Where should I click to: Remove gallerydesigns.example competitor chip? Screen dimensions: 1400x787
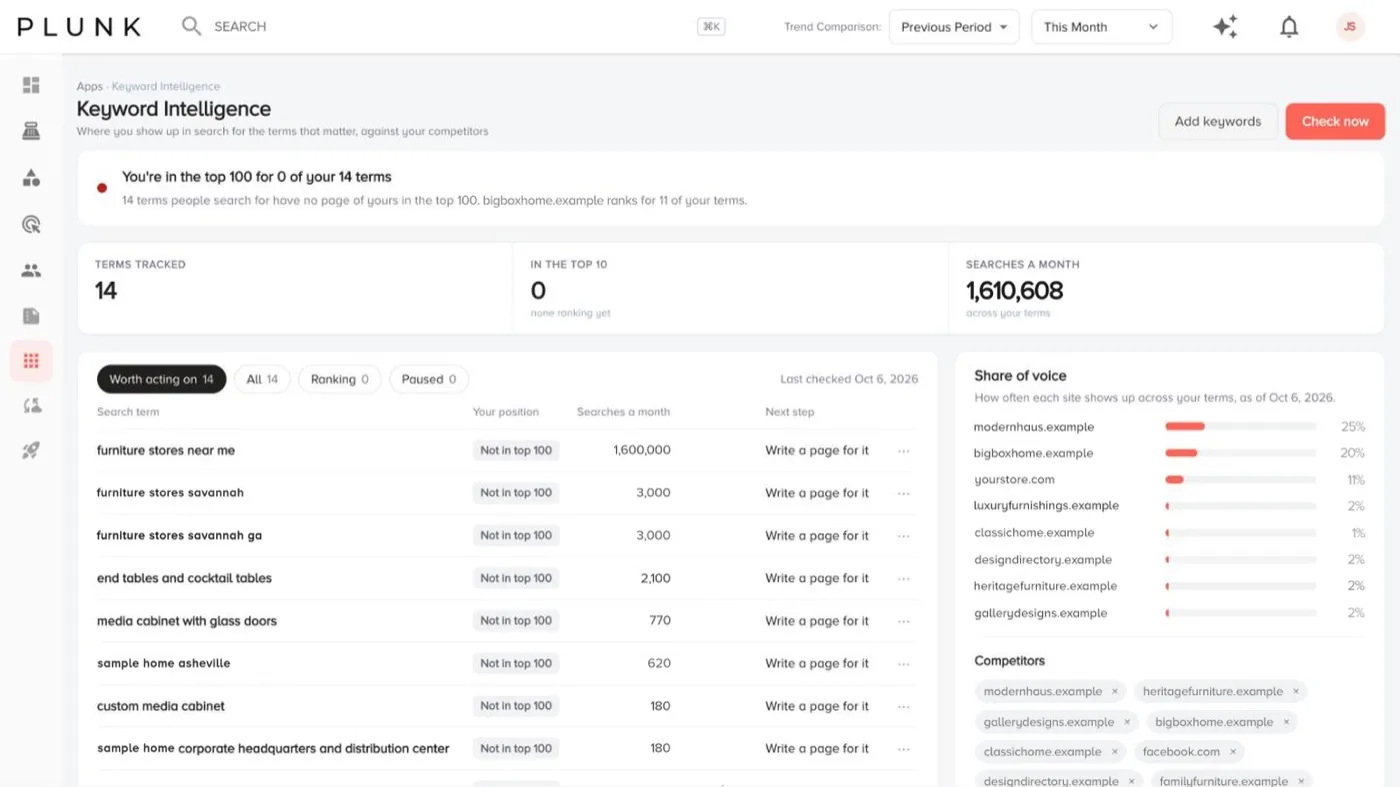1127,722
